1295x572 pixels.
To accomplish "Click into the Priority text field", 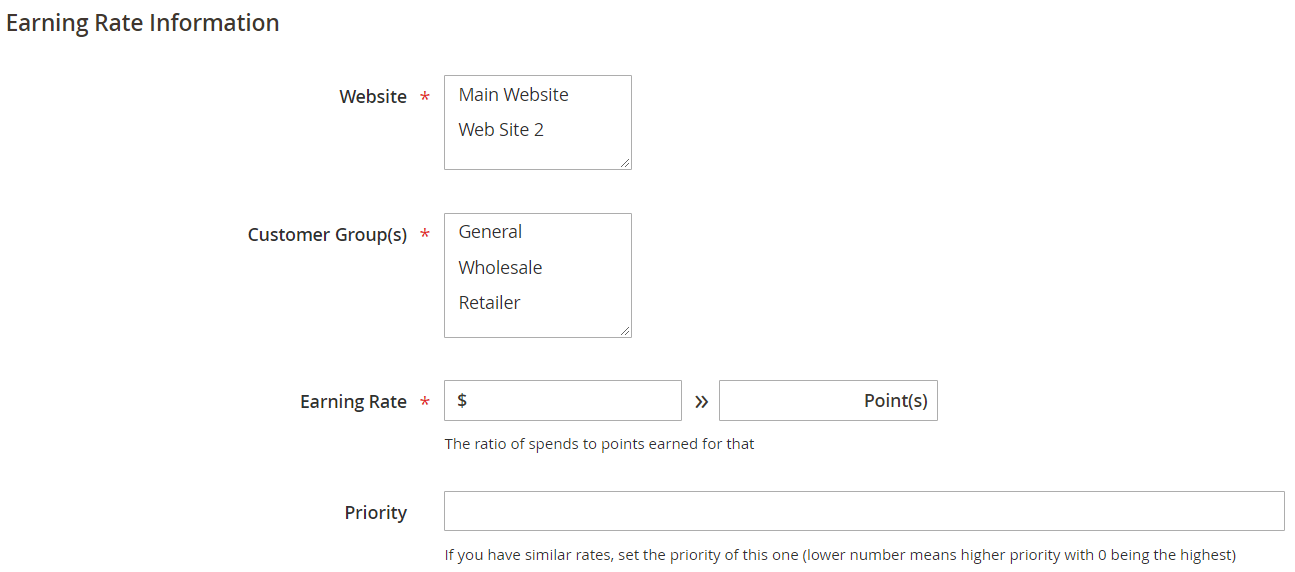I will tap(864, 511).
